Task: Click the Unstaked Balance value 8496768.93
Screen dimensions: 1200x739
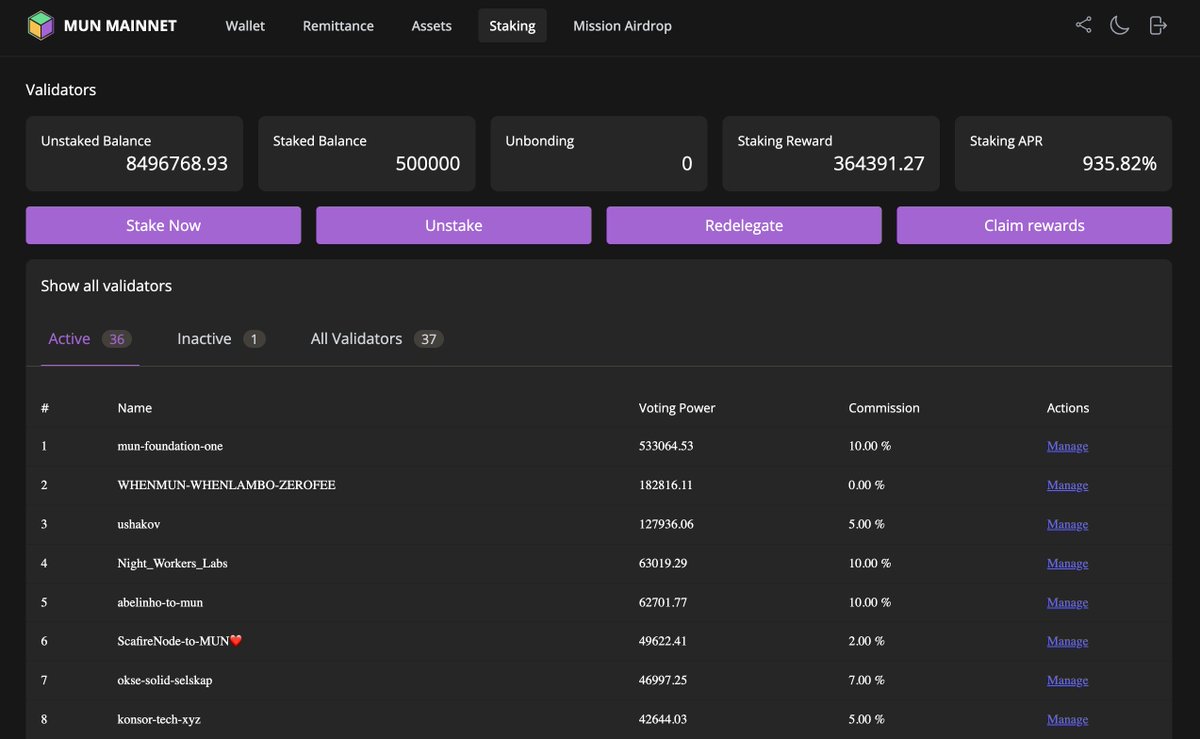Action: pos(177,164)
